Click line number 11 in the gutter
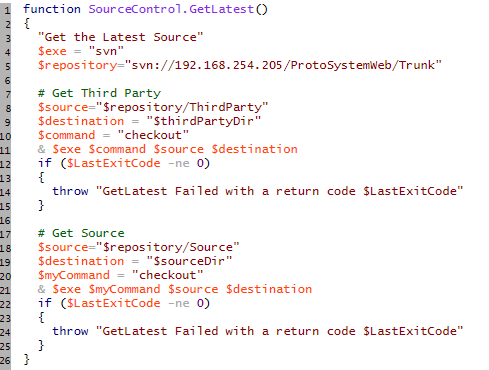The image size is (489, 370). [x=5, y=150]
